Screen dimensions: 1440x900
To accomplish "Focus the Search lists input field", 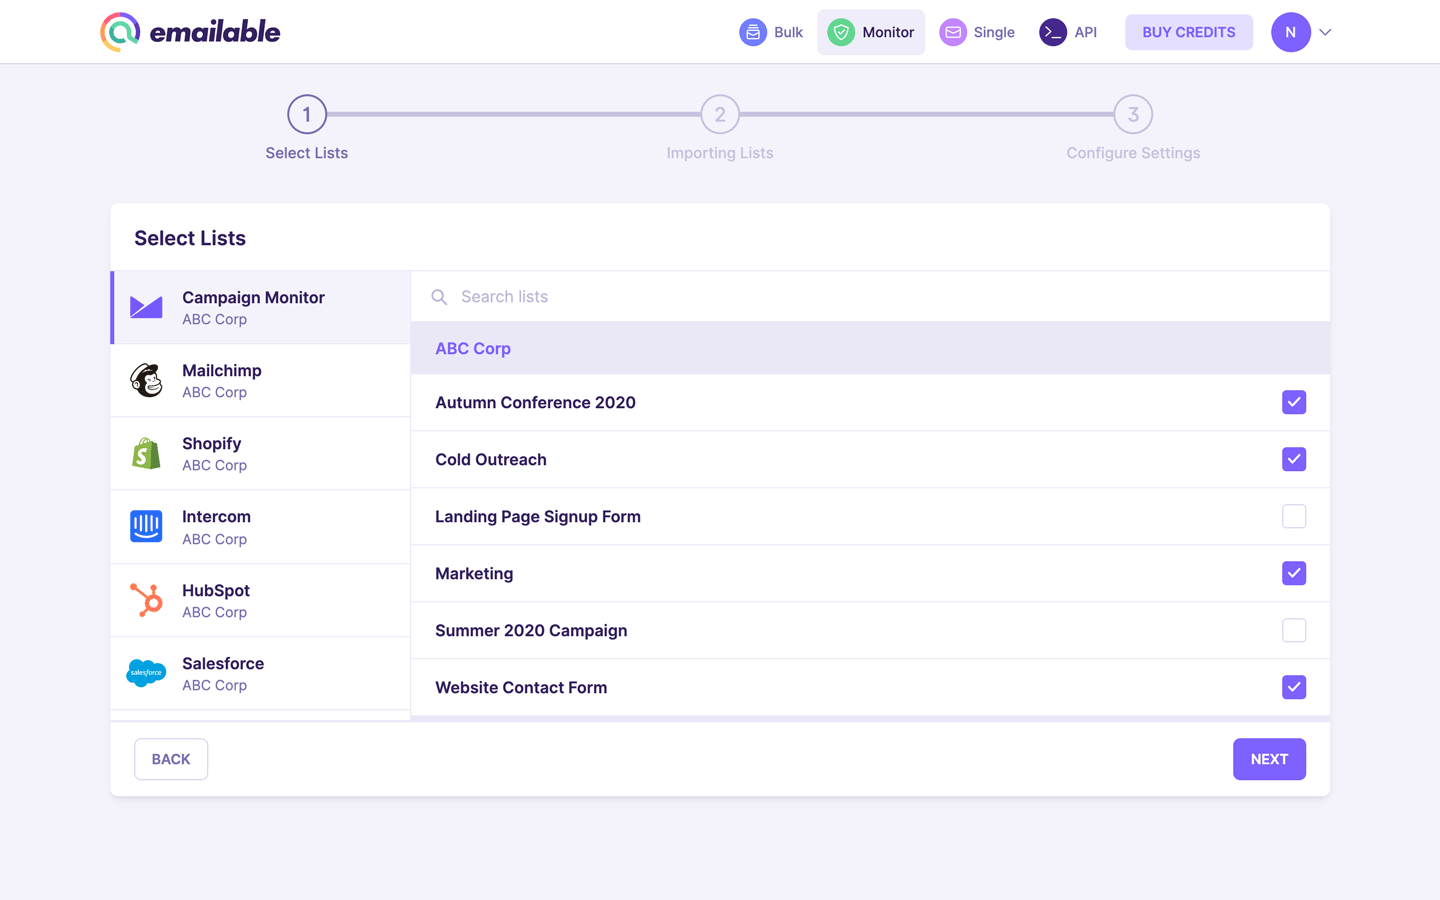I will [870, 297].
